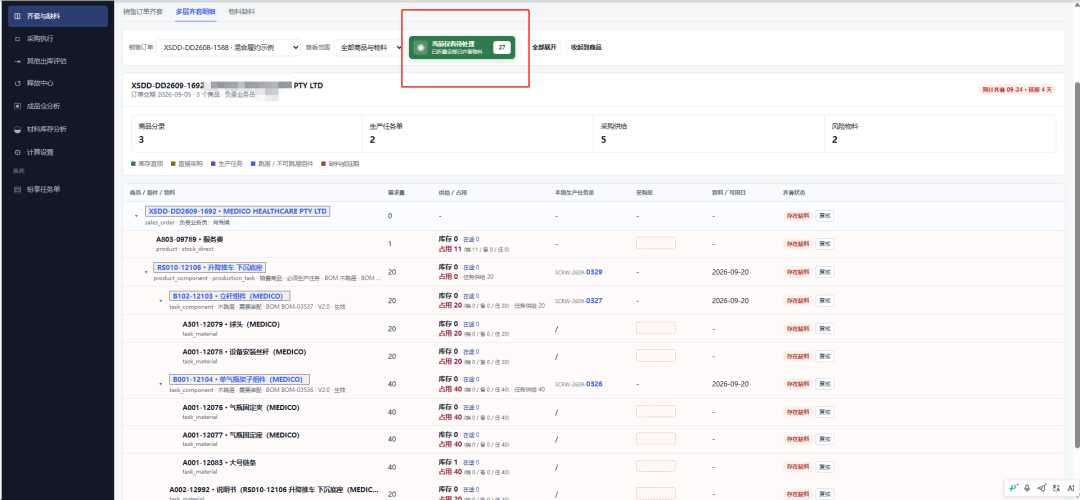
Task: Click the purple 生产任务 legend swatch
Action: (x=214, y=164)
